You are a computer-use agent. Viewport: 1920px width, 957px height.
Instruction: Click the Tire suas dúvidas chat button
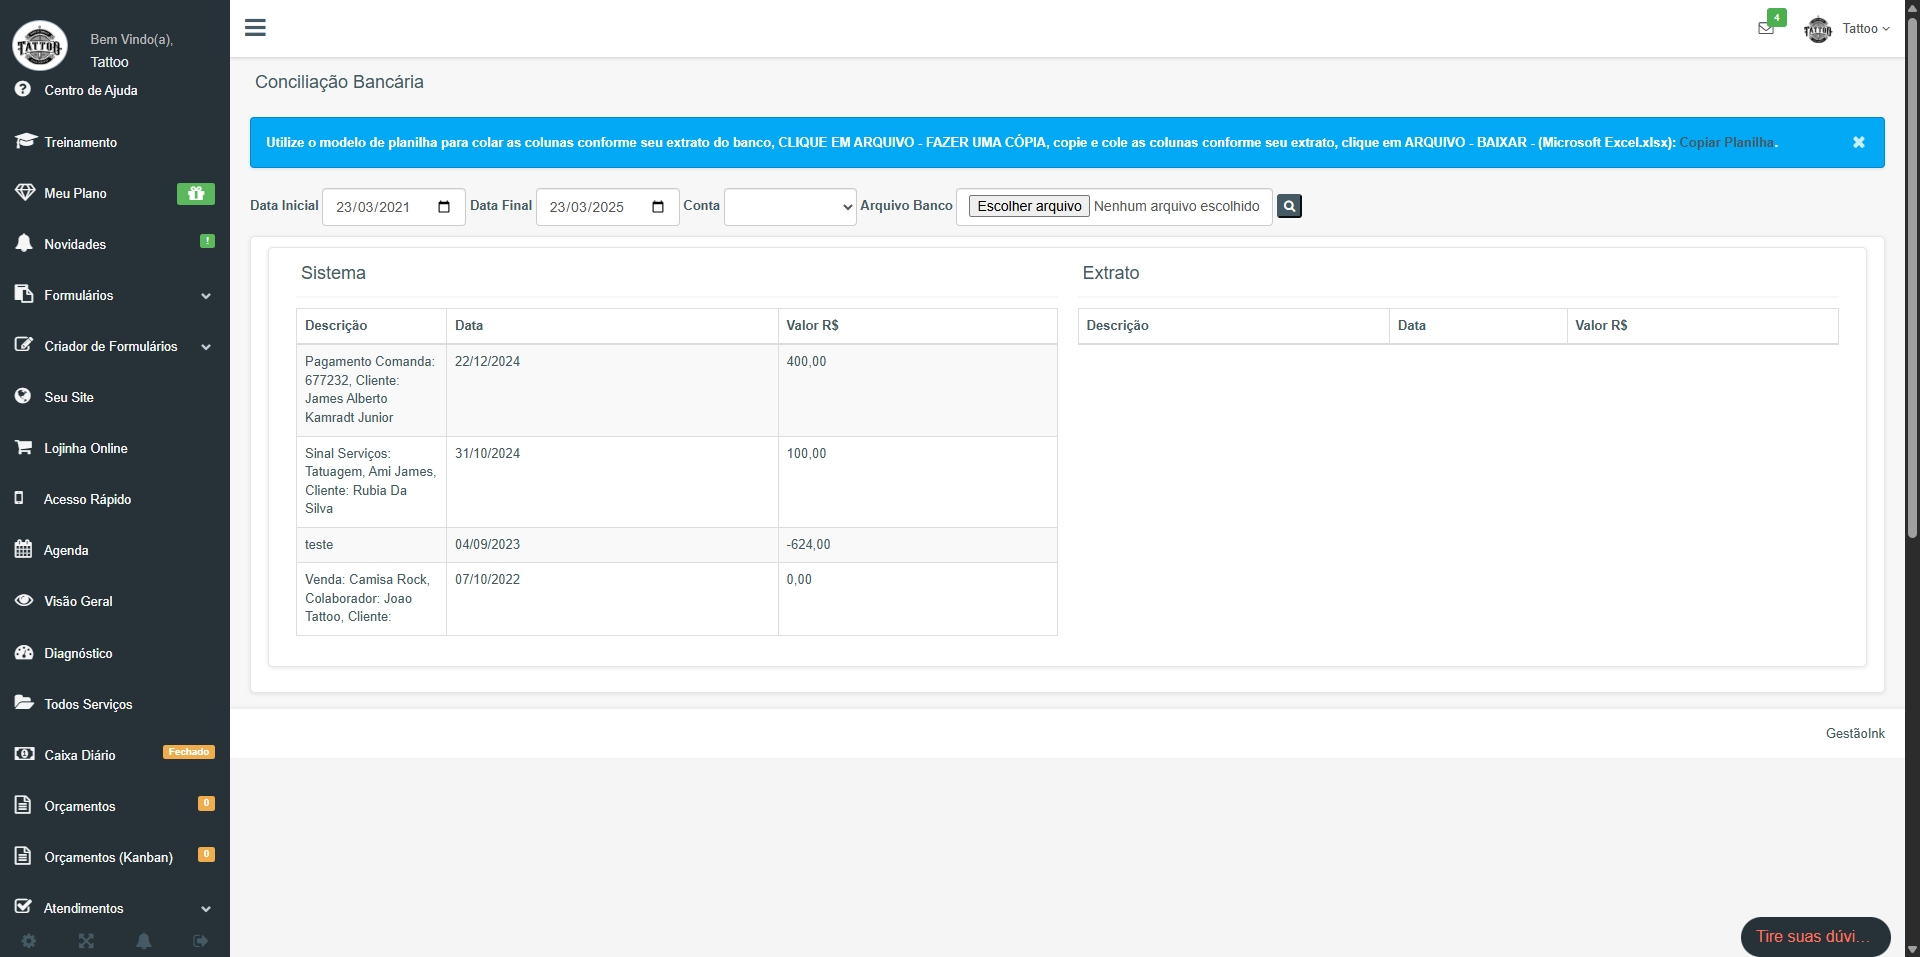1815,937
